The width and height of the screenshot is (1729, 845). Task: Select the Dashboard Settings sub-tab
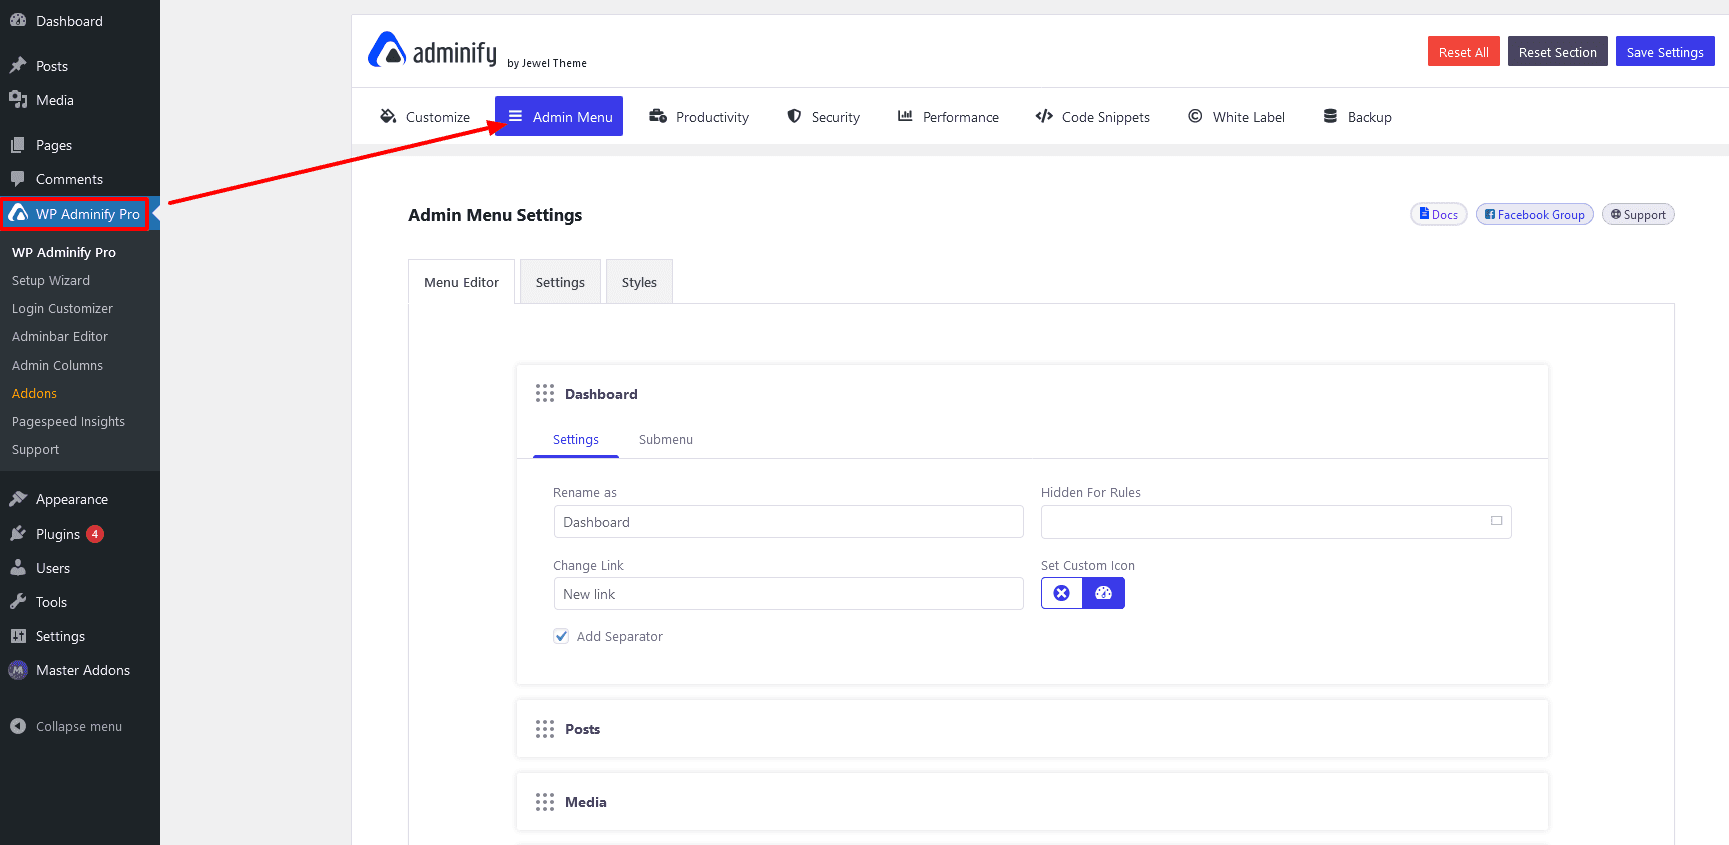coord(576,439)
